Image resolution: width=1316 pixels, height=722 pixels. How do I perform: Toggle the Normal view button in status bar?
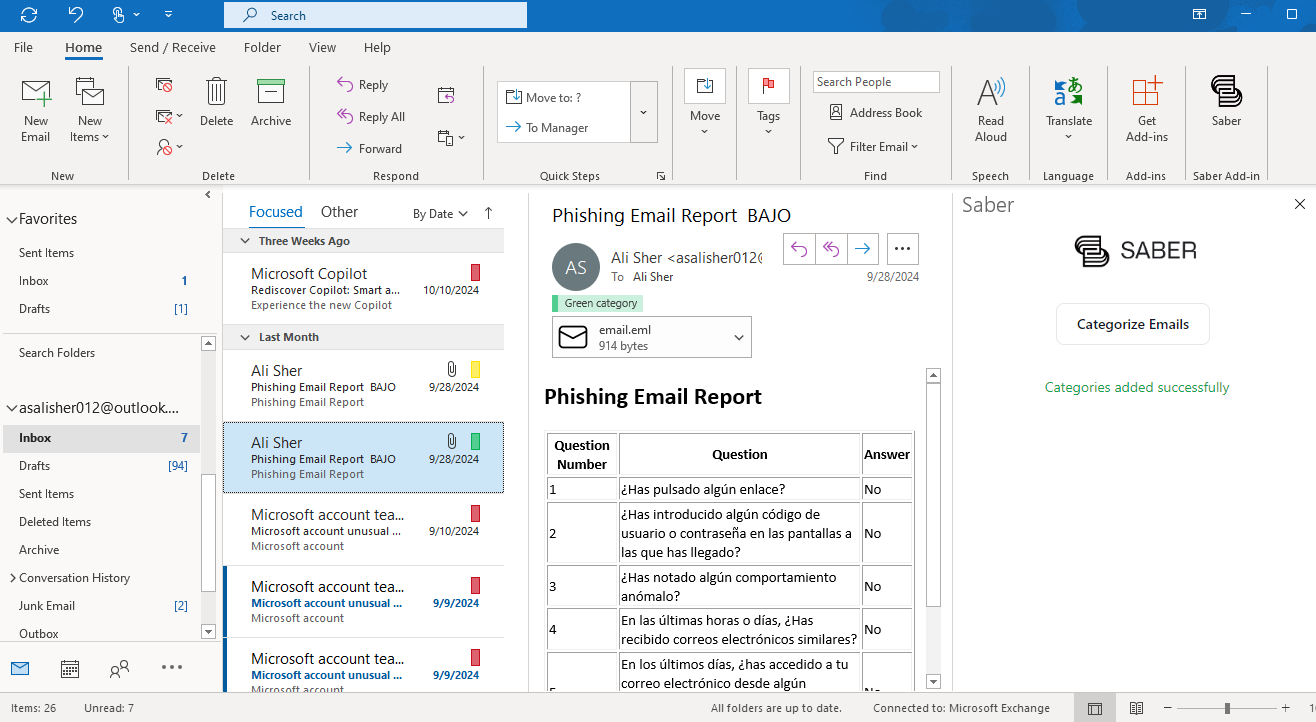tap(1095, 708)
